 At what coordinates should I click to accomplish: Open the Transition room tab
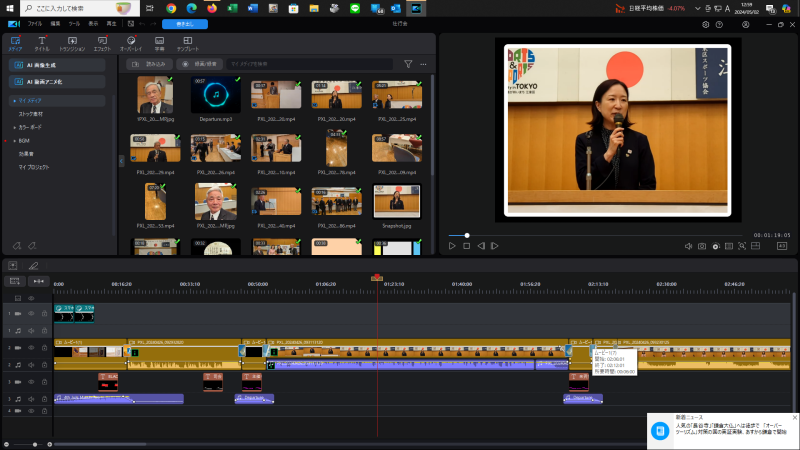[x=72, y=43]
